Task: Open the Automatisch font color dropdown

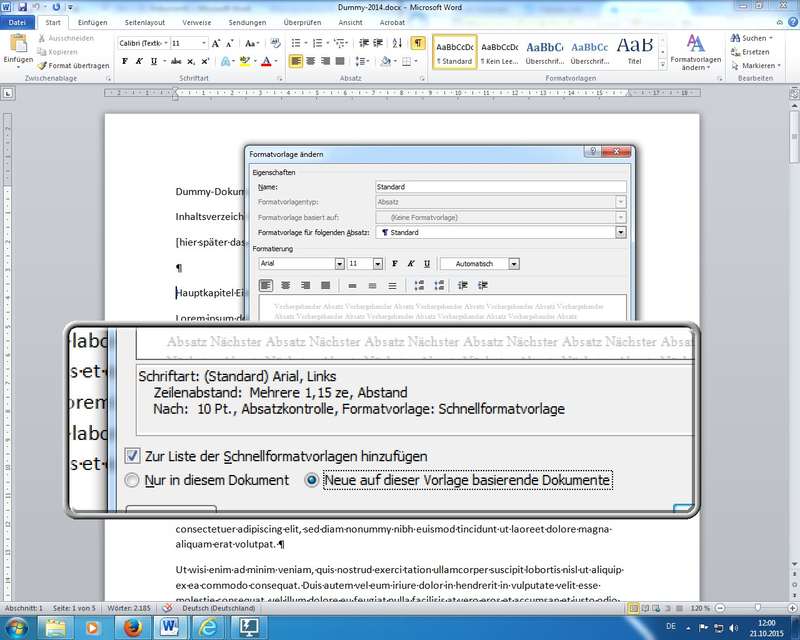Action: pyautogui.click(x=514, y=264)
